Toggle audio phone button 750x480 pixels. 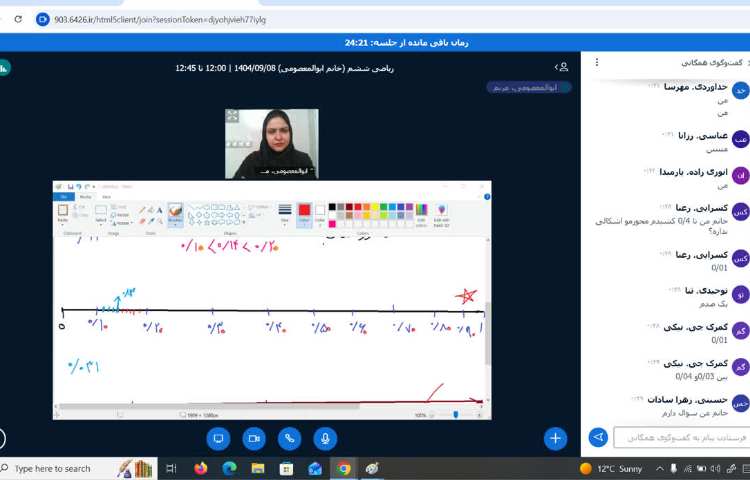[x=289, y=438]
